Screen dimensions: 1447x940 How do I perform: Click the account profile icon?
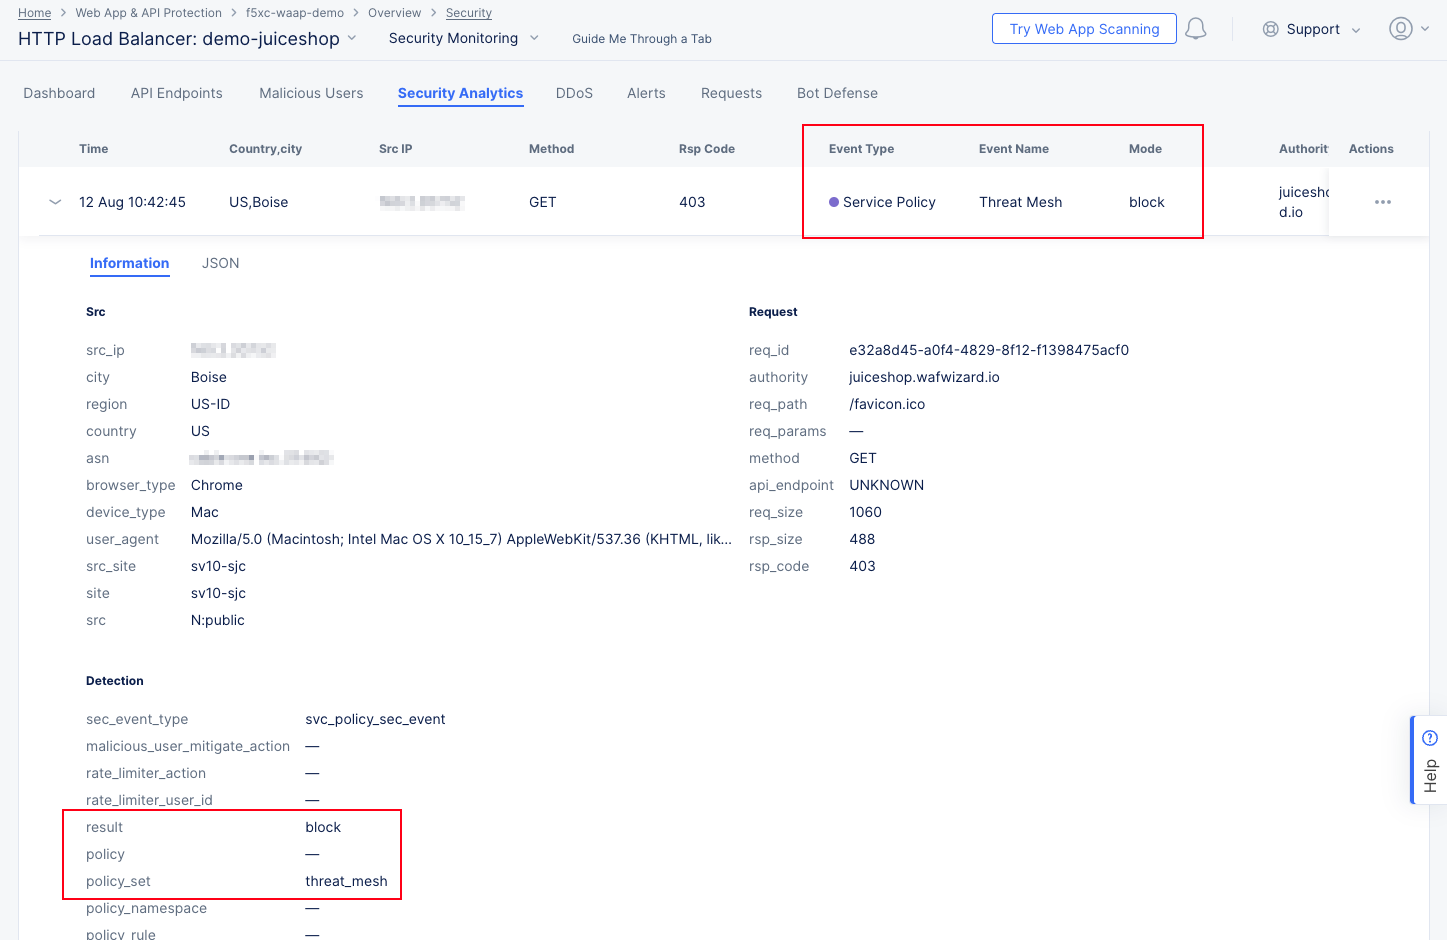(1400, 28)
